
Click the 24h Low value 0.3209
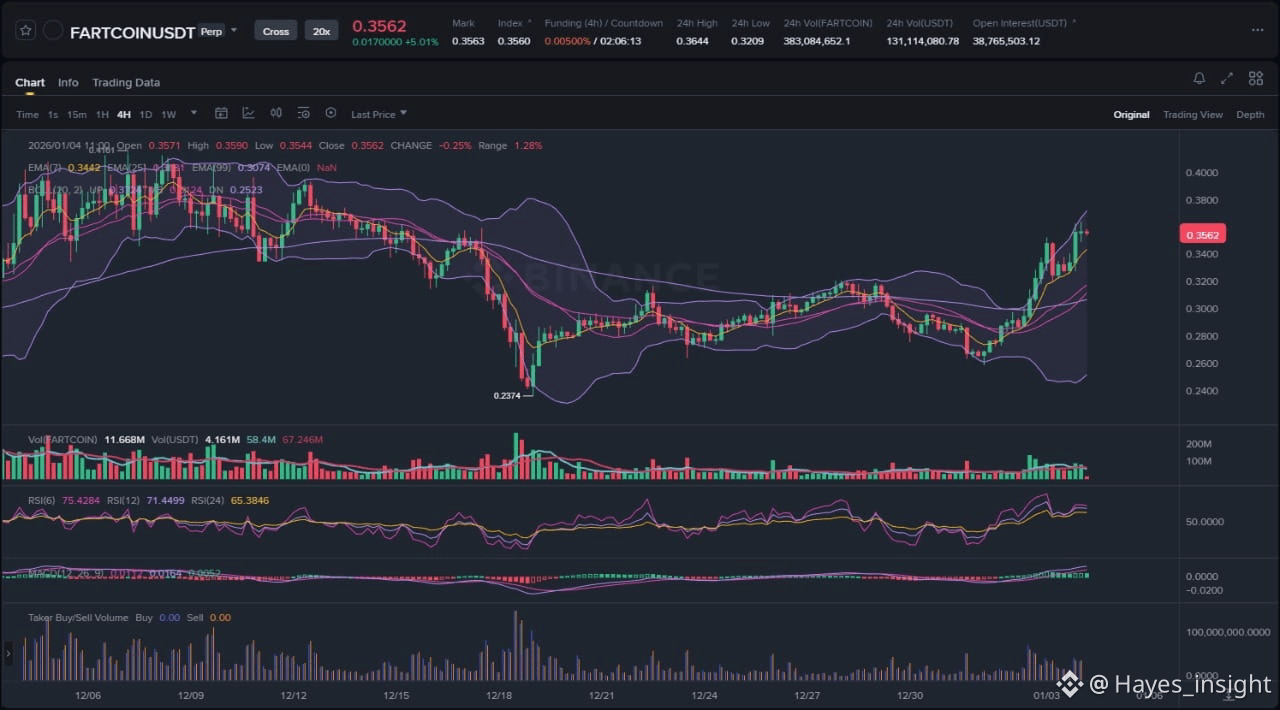[748, 41]
